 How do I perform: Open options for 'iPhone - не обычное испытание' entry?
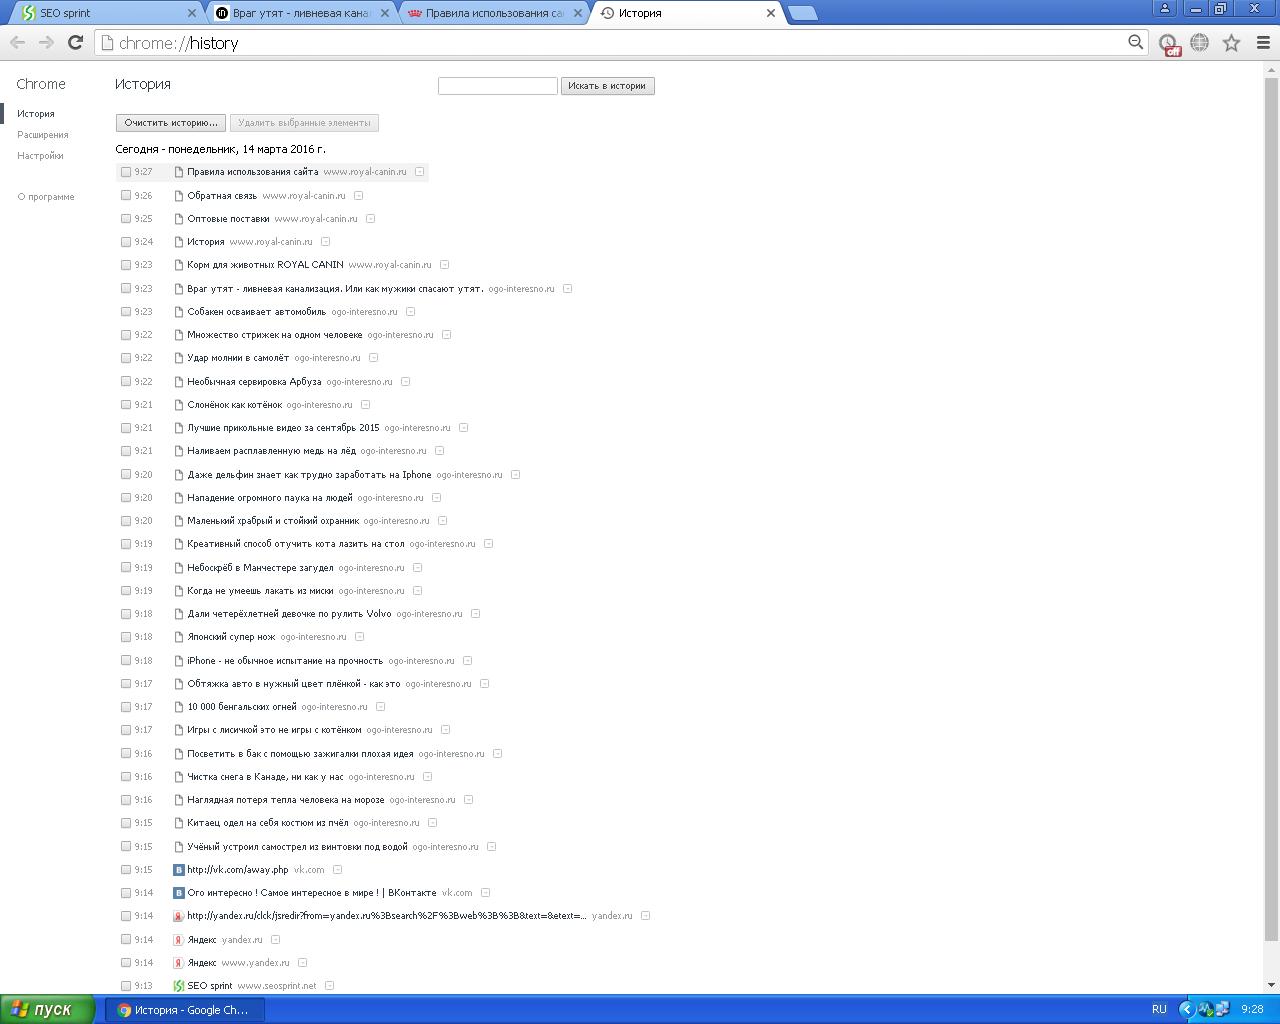pos(467,661)
